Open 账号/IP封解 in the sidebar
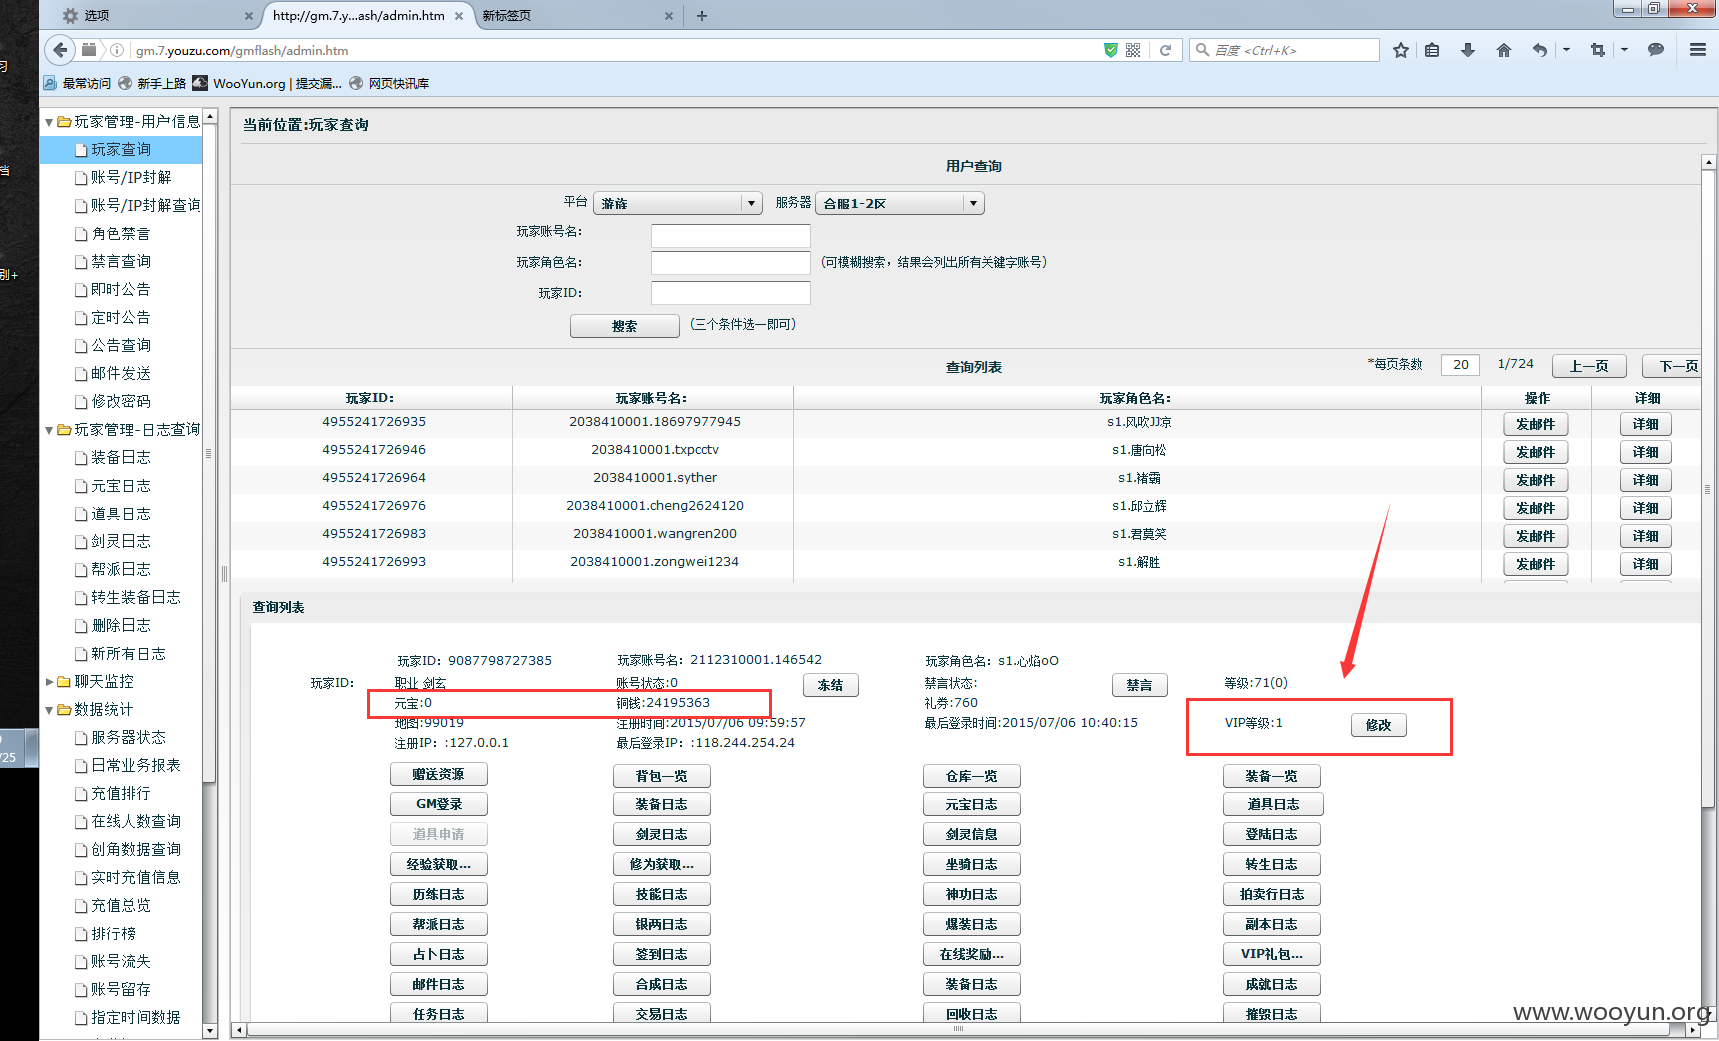Screen dimensions: 1719x1041 pyautogui.click(x=131, y=178)
